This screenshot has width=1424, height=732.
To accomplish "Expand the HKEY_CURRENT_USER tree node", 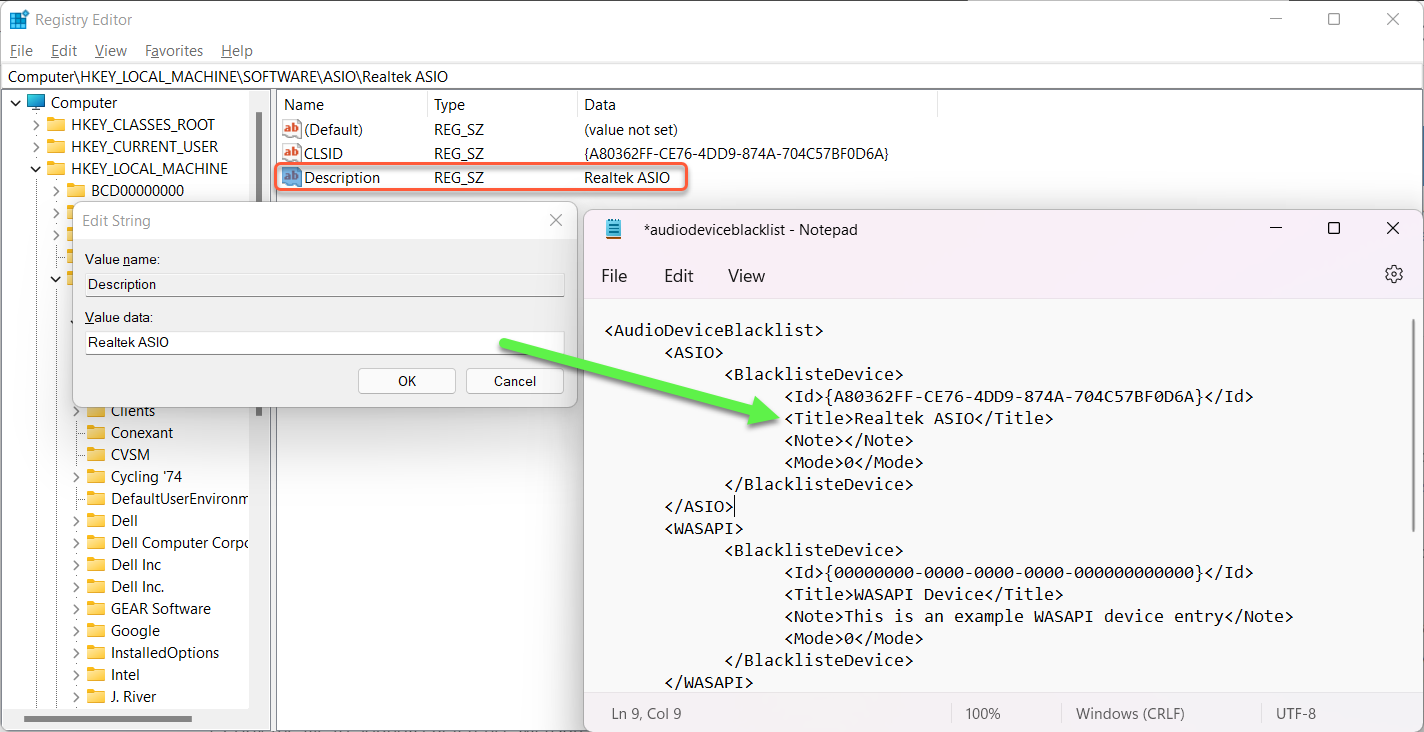I will pos(36,147).
